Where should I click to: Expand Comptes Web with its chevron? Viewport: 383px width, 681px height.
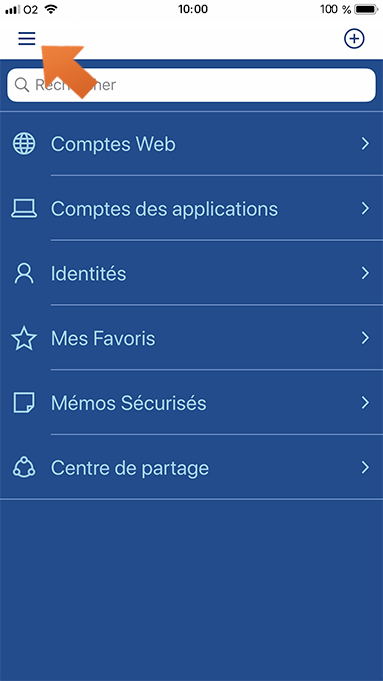pos(365,144)
